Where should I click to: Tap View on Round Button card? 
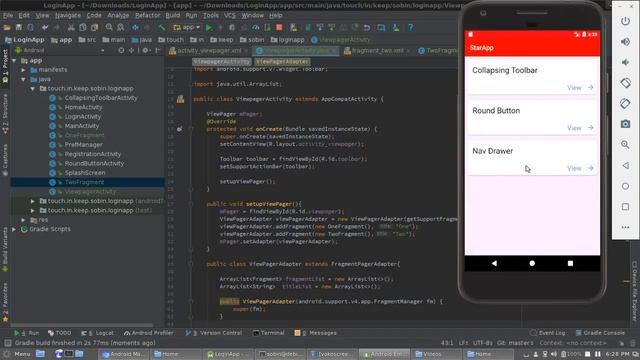click(x=580, y=128)
